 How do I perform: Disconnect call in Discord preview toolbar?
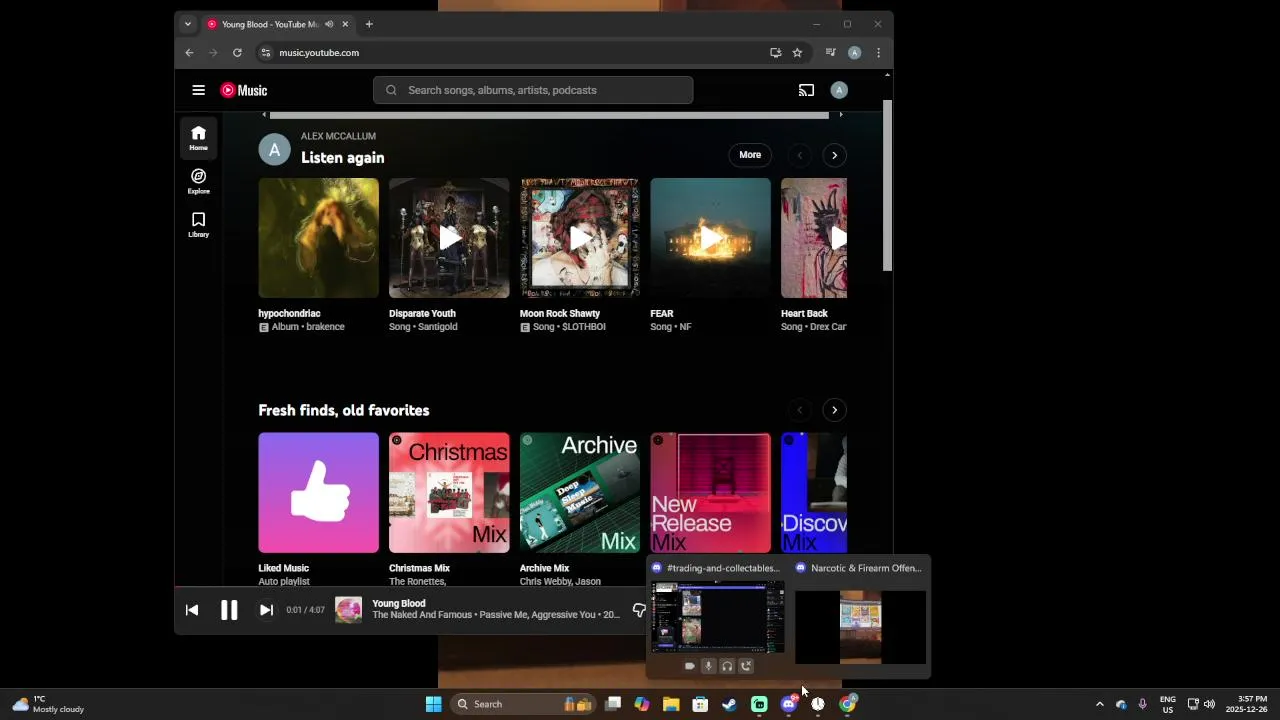click(746, 666)
